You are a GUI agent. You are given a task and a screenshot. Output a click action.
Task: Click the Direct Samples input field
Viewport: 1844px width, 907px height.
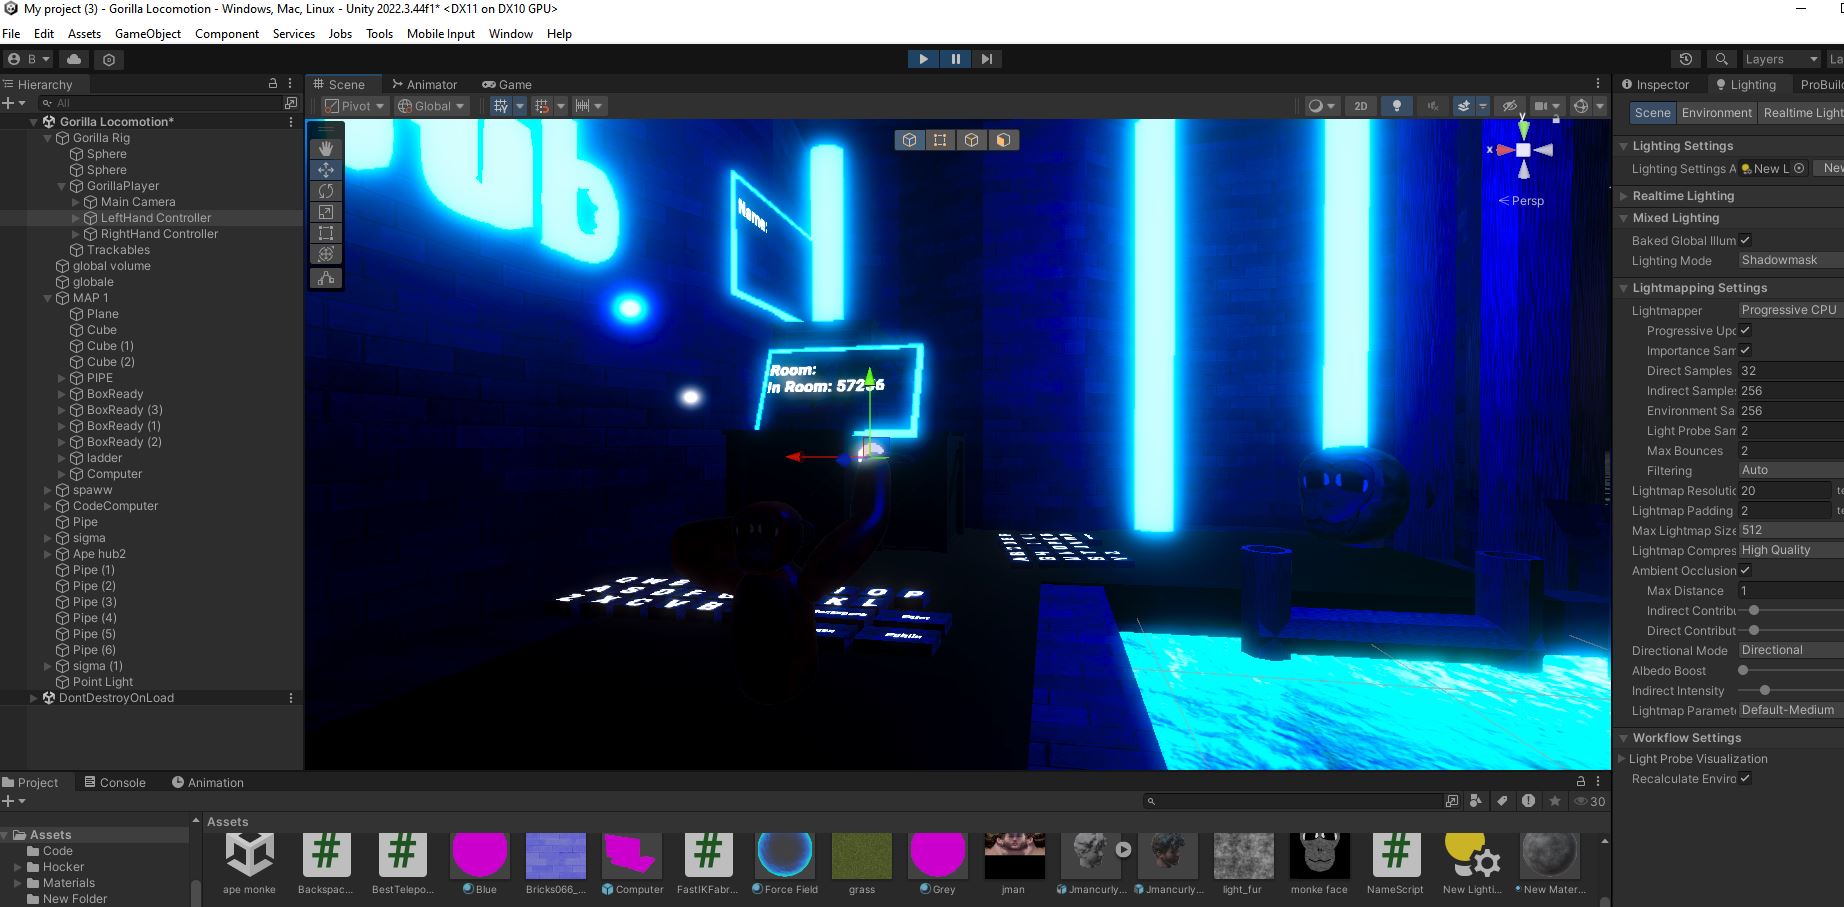click(x=1790, y=370)
